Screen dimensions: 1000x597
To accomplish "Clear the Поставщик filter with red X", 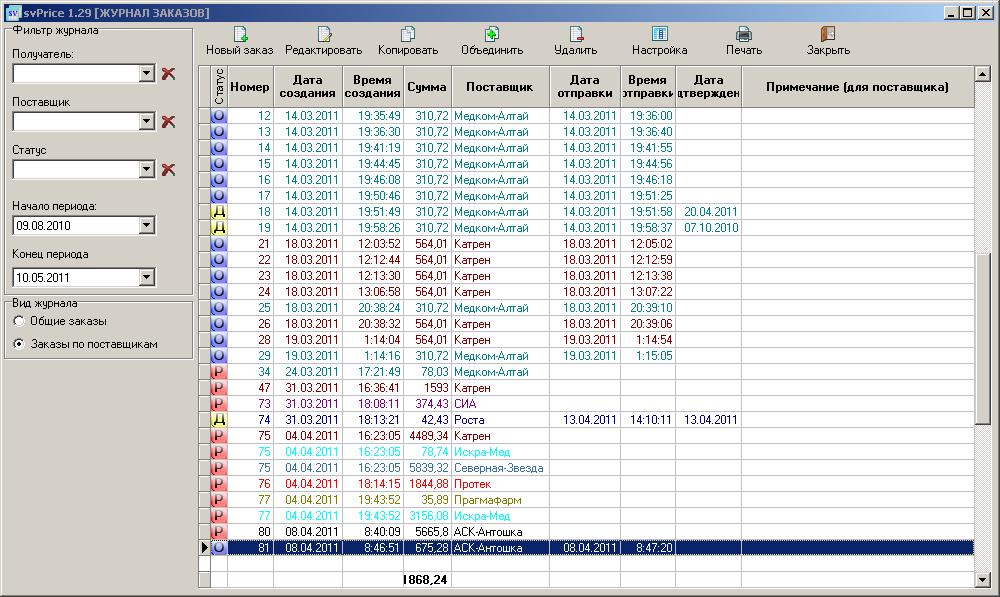I will (x=168, y=121).
